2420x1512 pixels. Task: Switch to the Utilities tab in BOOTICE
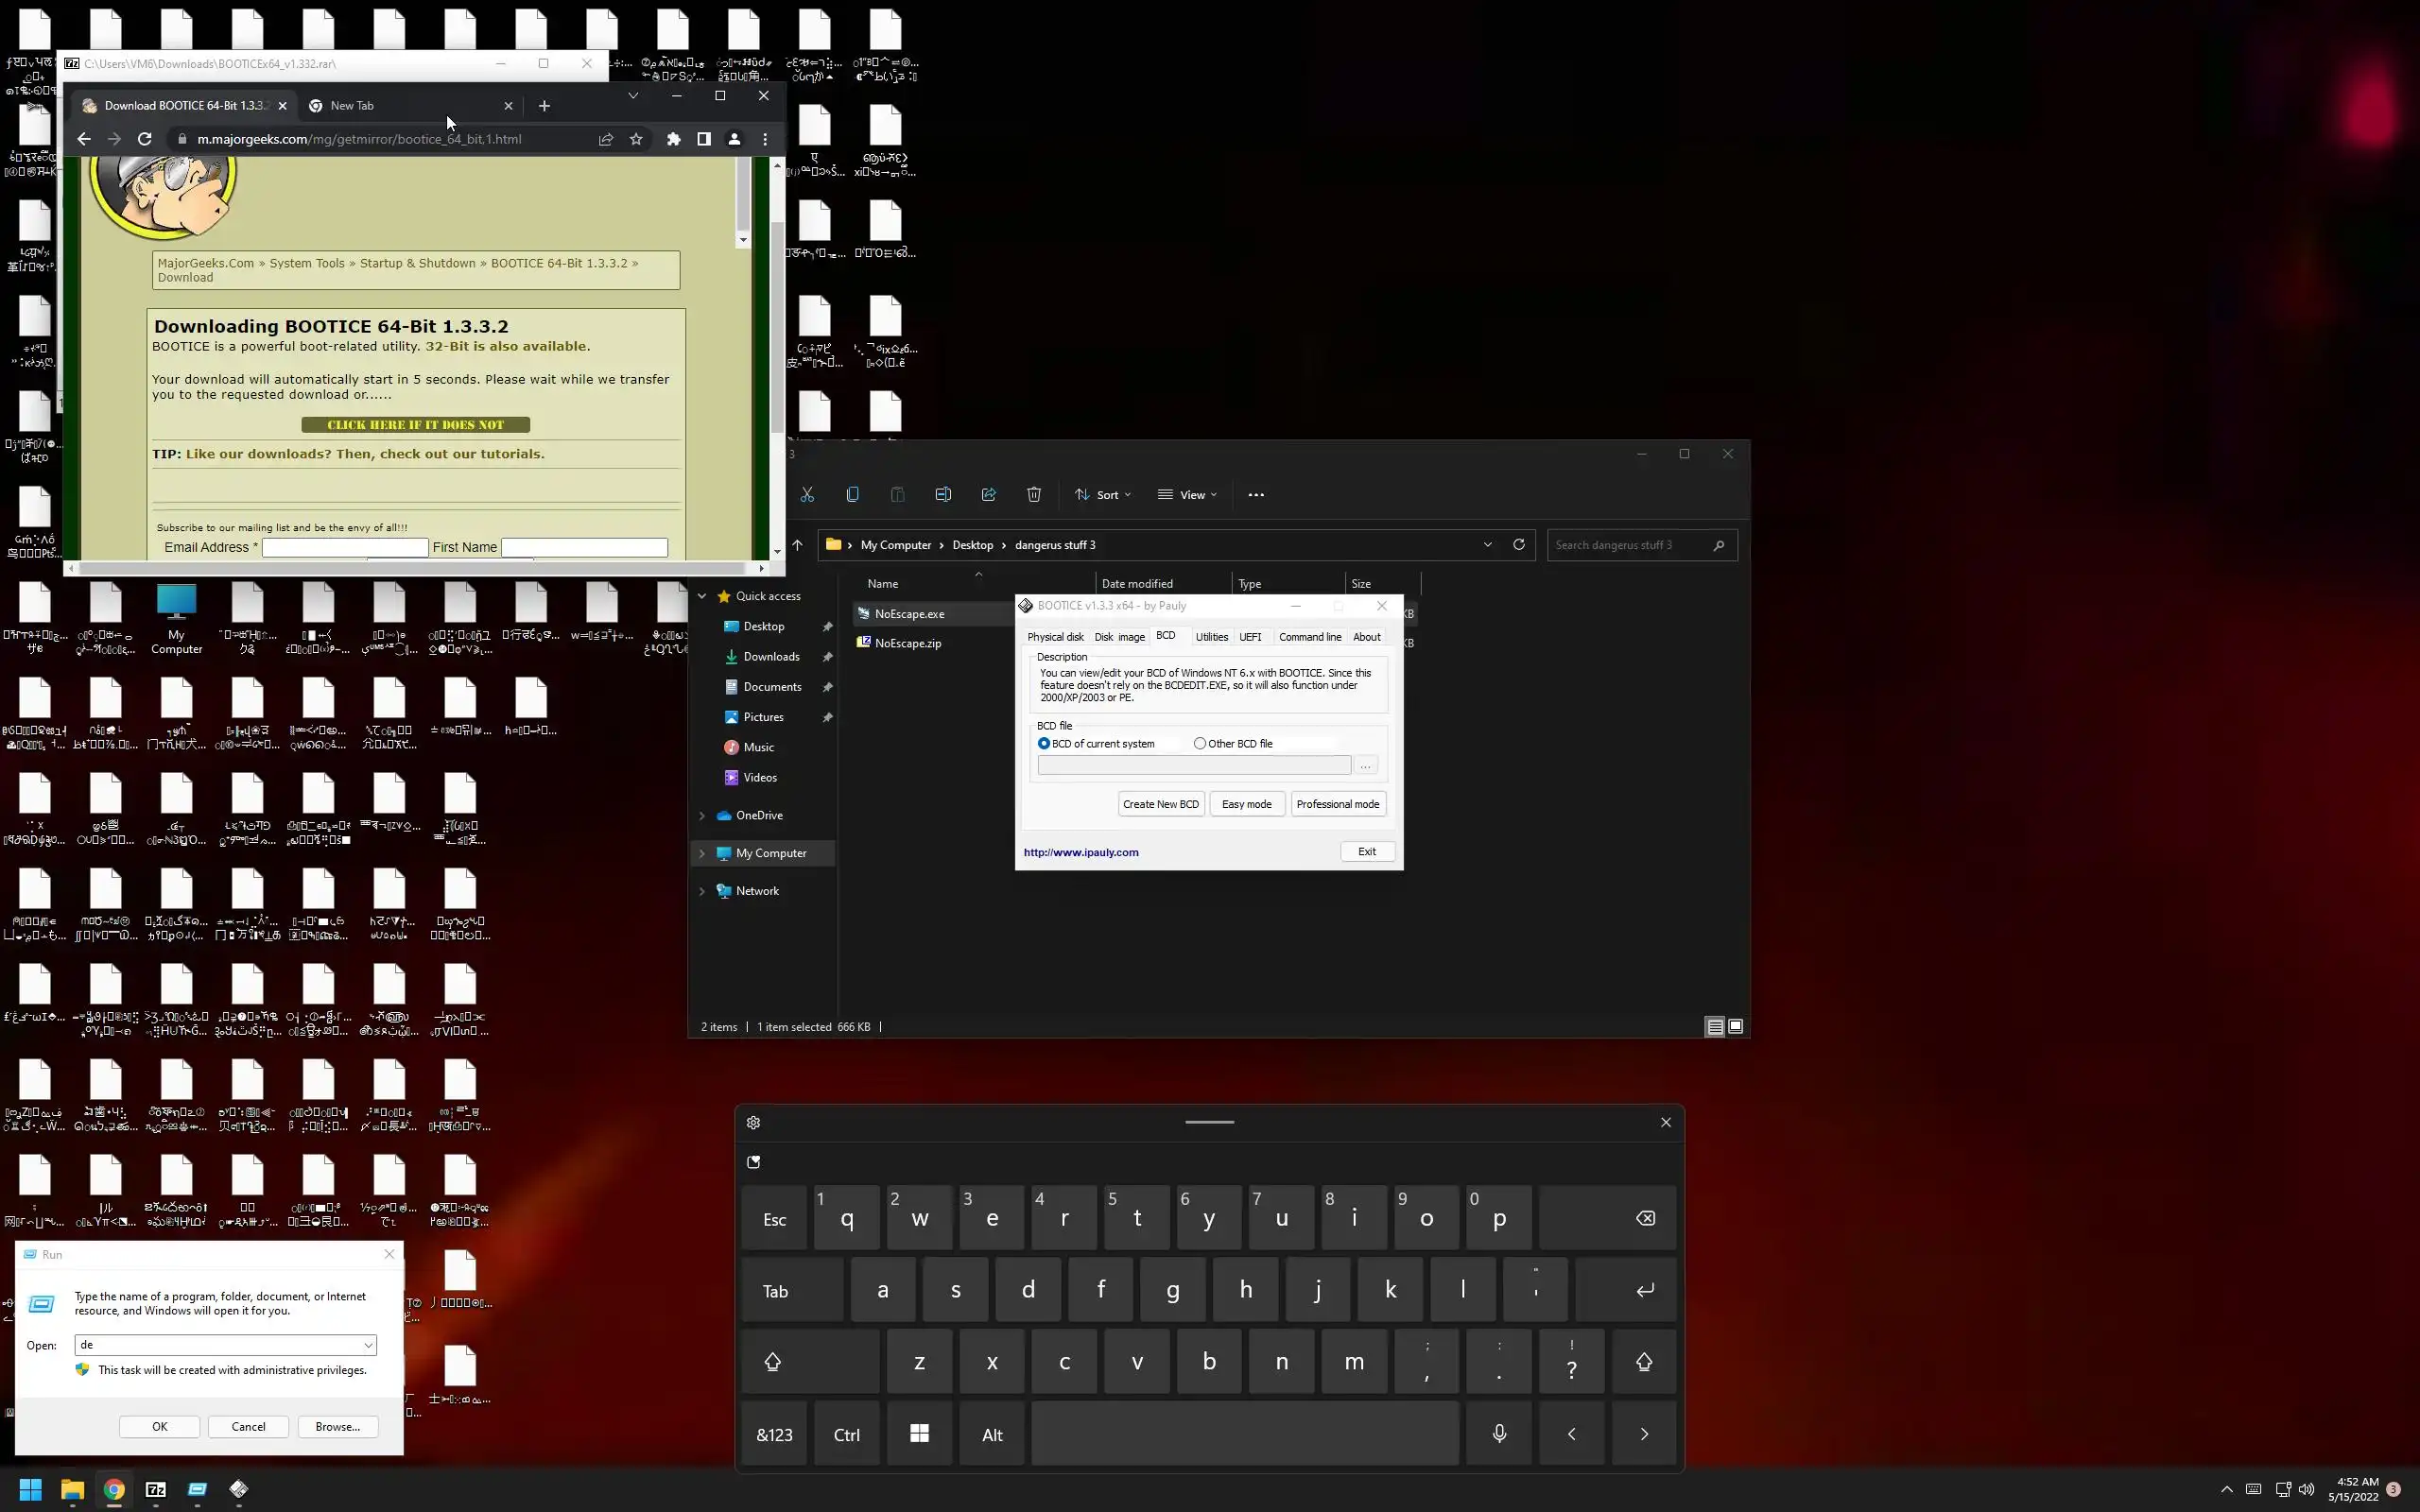pyautogui.click(x=1211, y=637)
